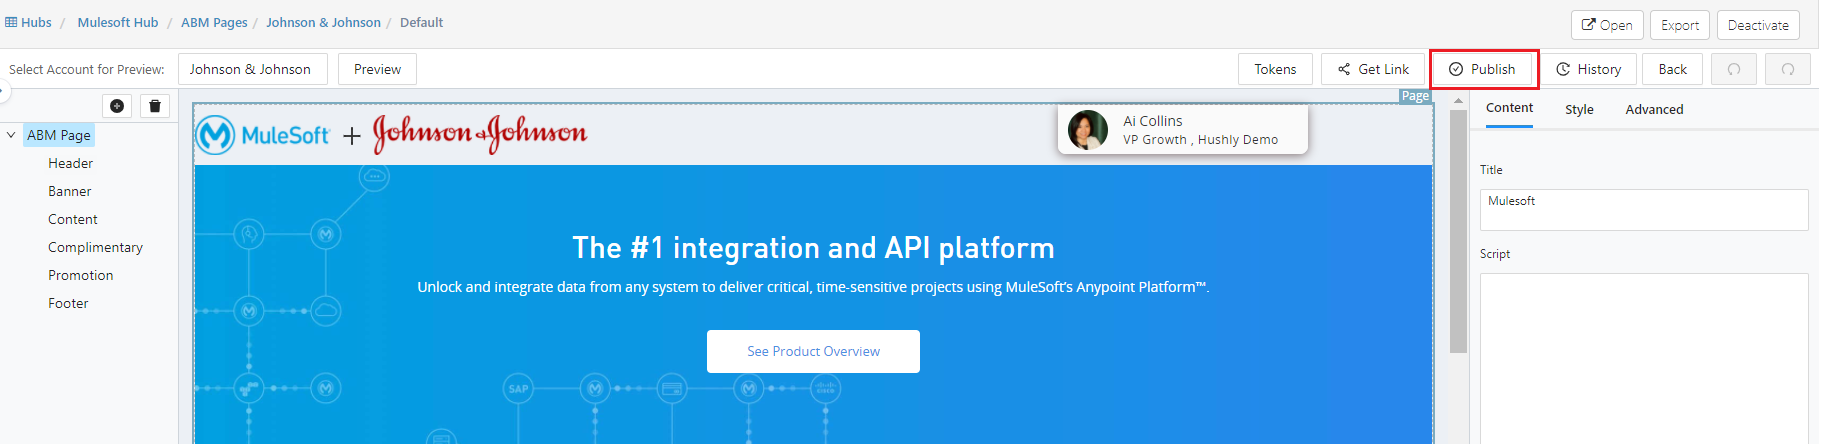Image resolution: width=1822 pixels, height=444 pixels.
Task: Click the Tokens button
Action: point(1275,69)
